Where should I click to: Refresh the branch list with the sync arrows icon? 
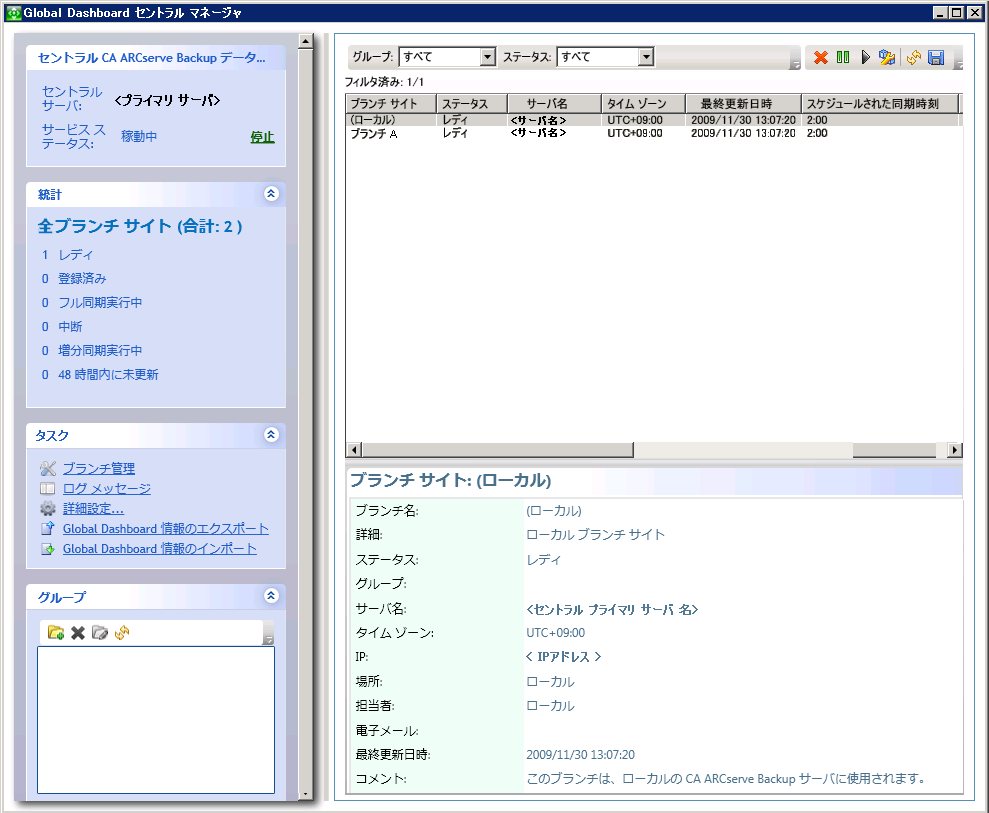[913, 57]
